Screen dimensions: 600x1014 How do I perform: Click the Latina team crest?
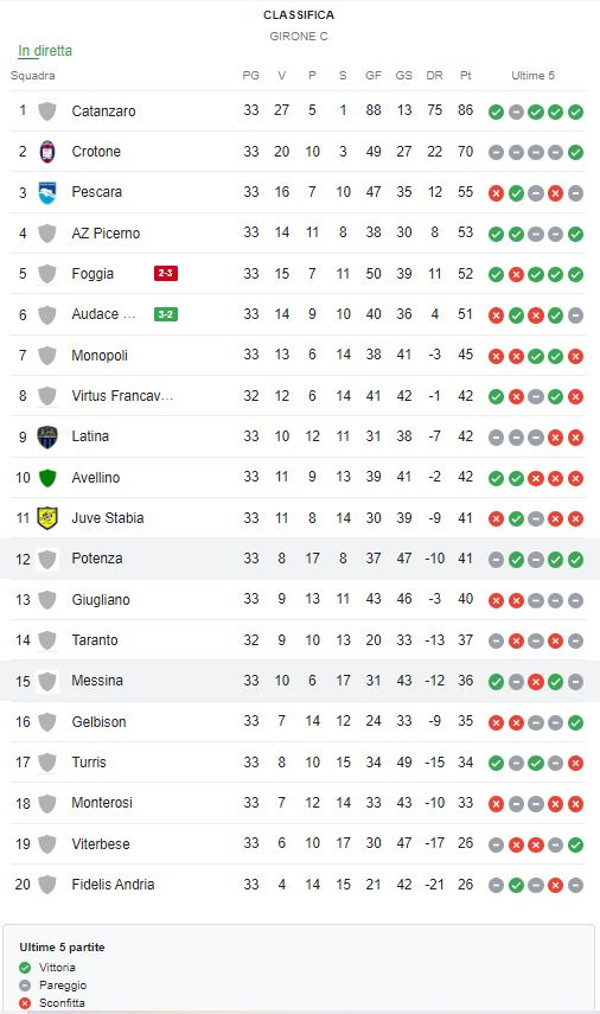[47, 436]
